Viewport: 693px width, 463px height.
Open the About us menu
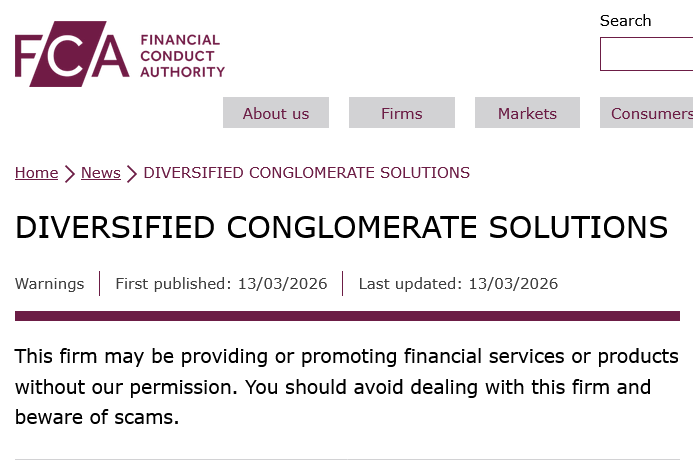(276, 113)
